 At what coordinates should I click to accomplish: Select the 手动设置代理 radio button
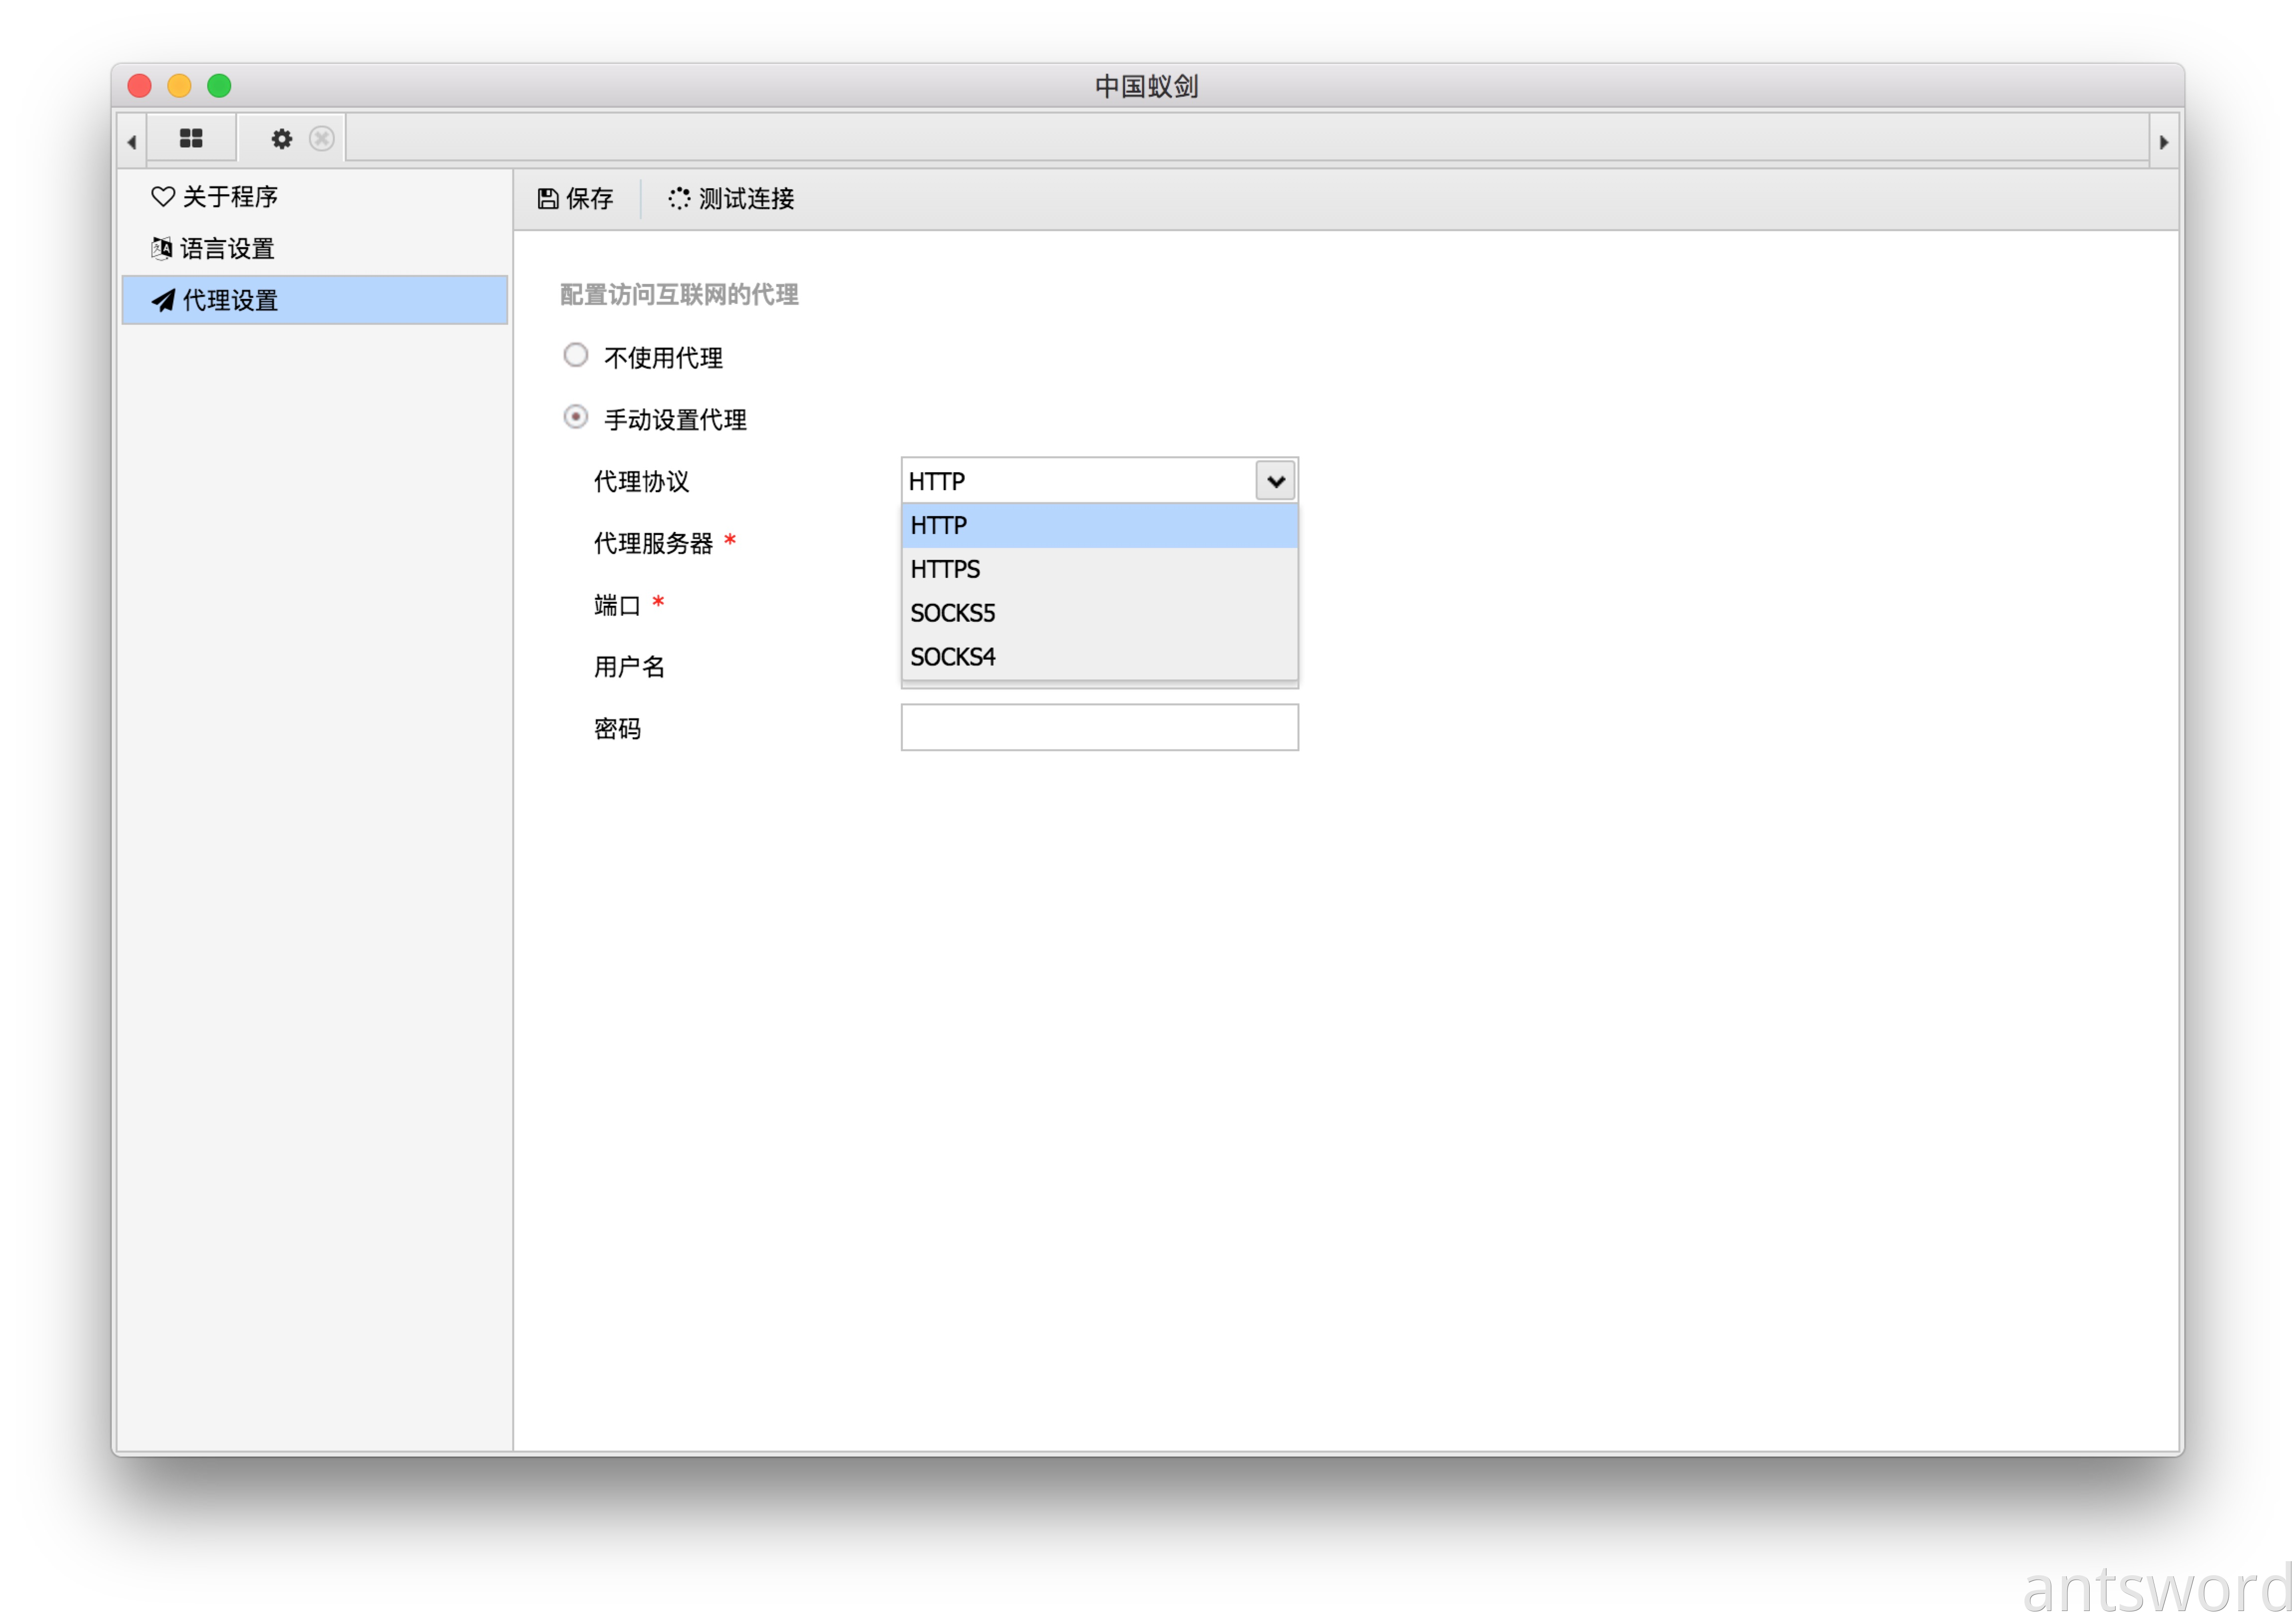[576, 417]
